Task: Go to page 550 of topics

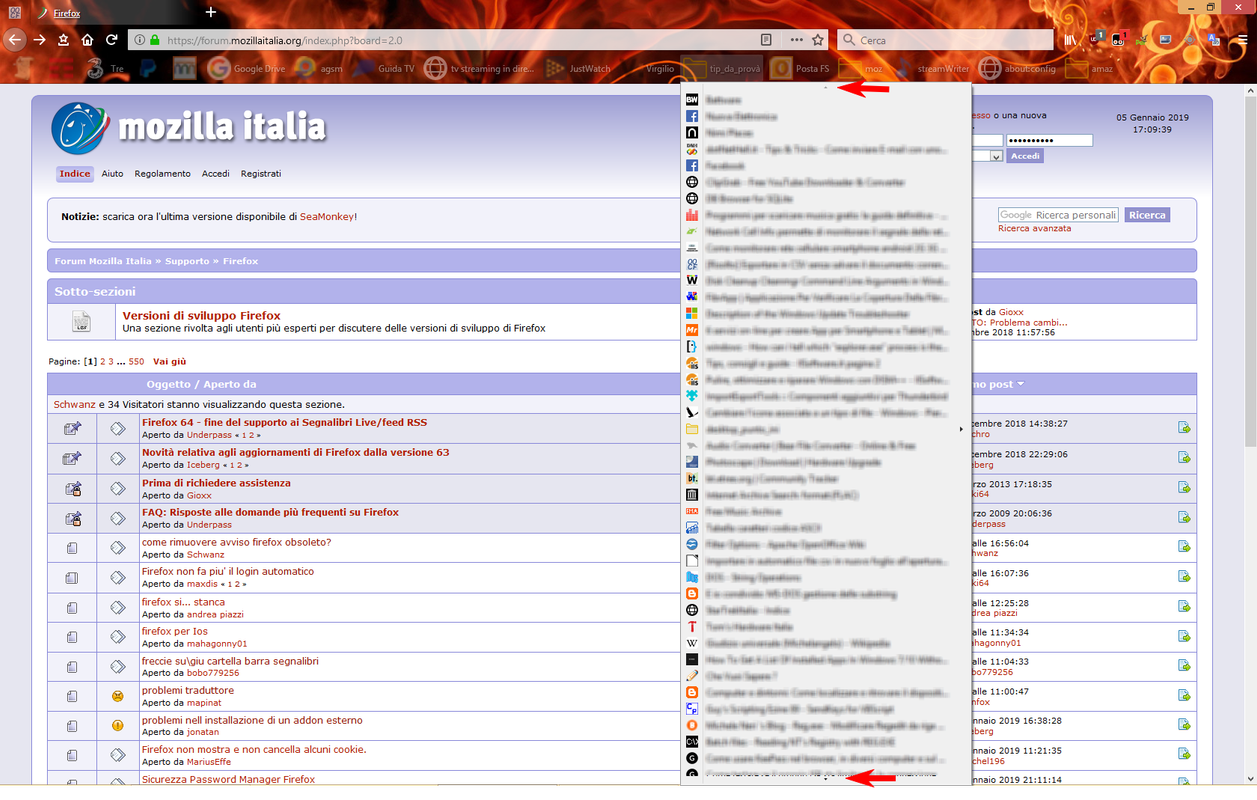Action: (x=136, y=361)
